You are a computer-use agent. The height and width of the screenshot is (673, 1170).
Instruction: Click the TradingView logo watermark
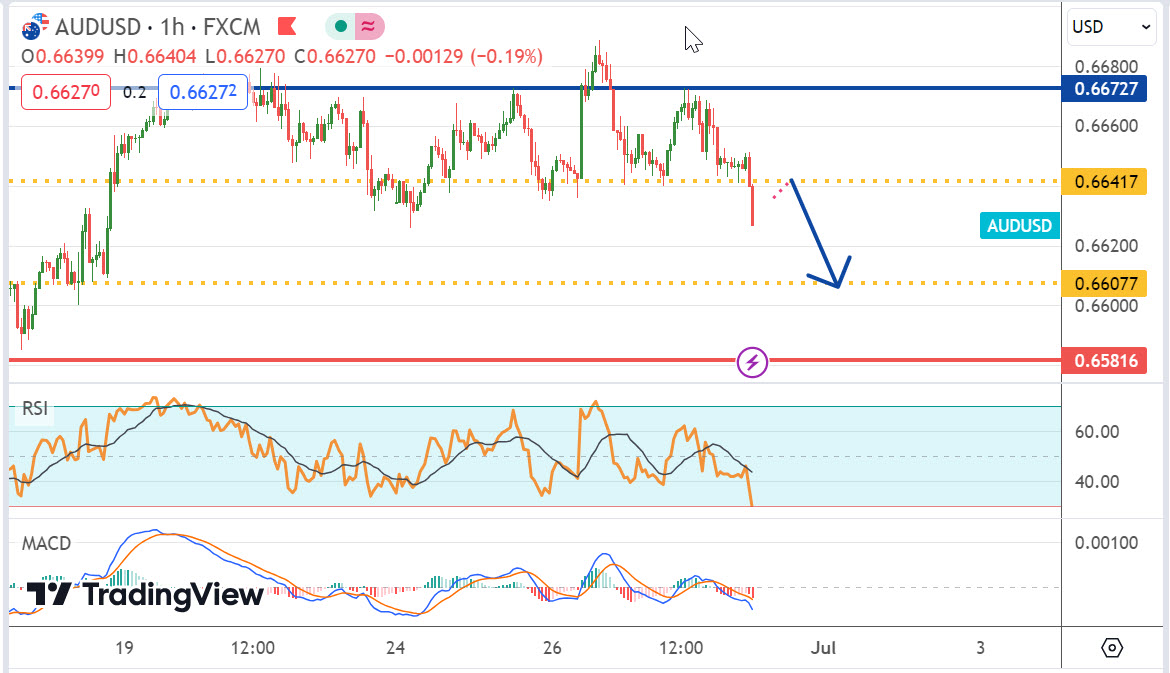pos(145,595)
